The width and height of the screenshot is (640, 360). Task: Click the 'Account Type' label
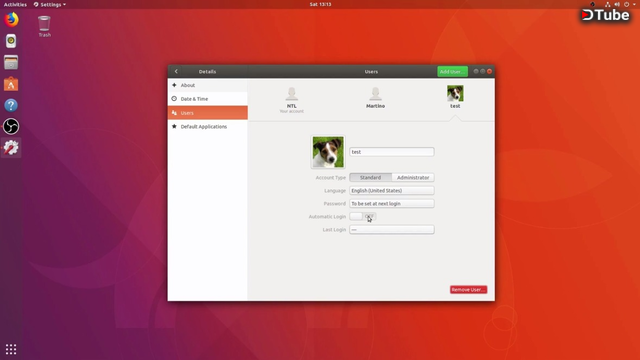click(x=331, y=178)
